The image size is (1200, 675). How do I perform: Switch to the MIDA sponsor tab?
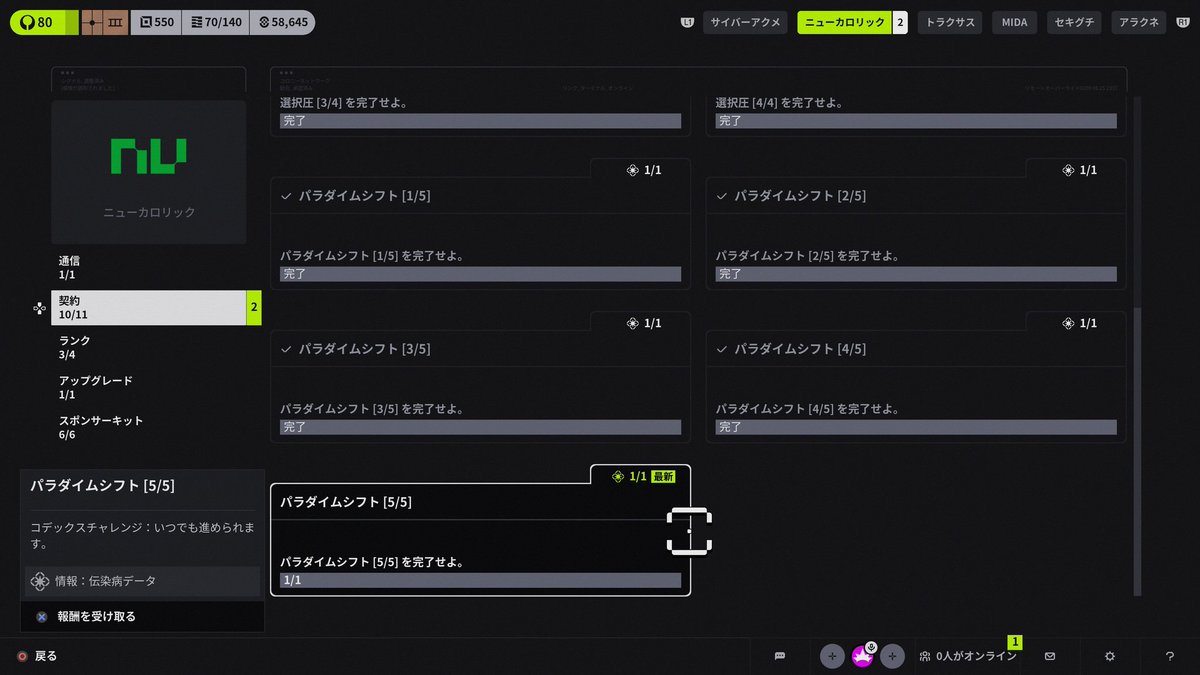[1014, 21]
